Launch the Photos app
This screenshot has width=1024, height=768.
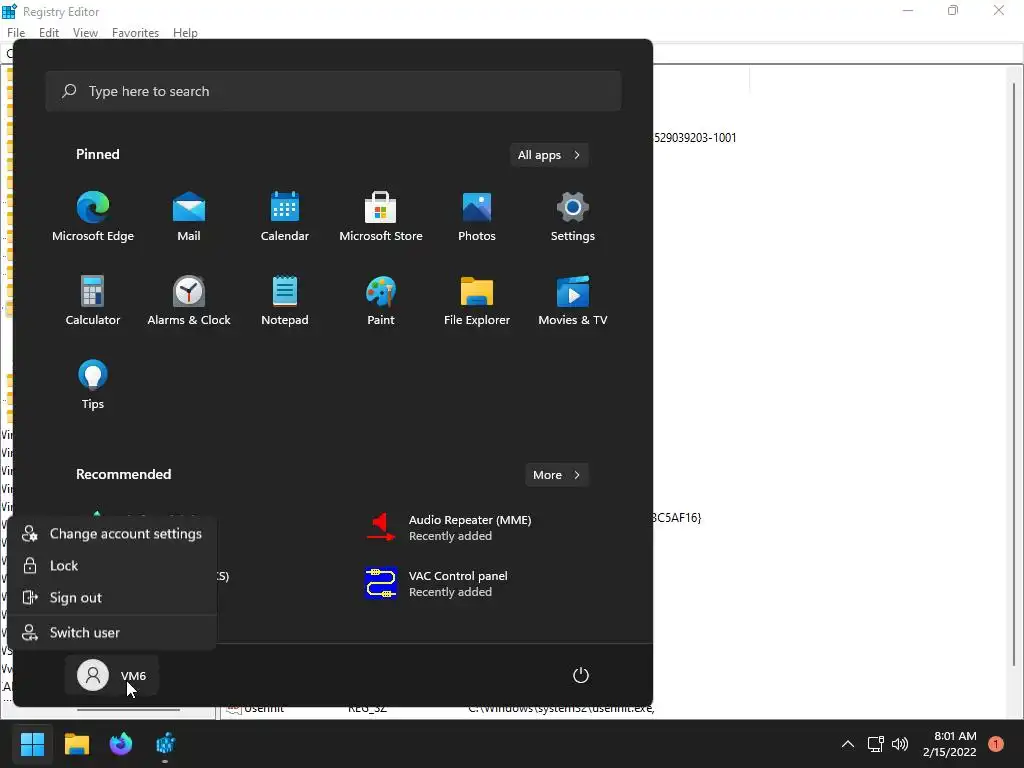(477, 217)
